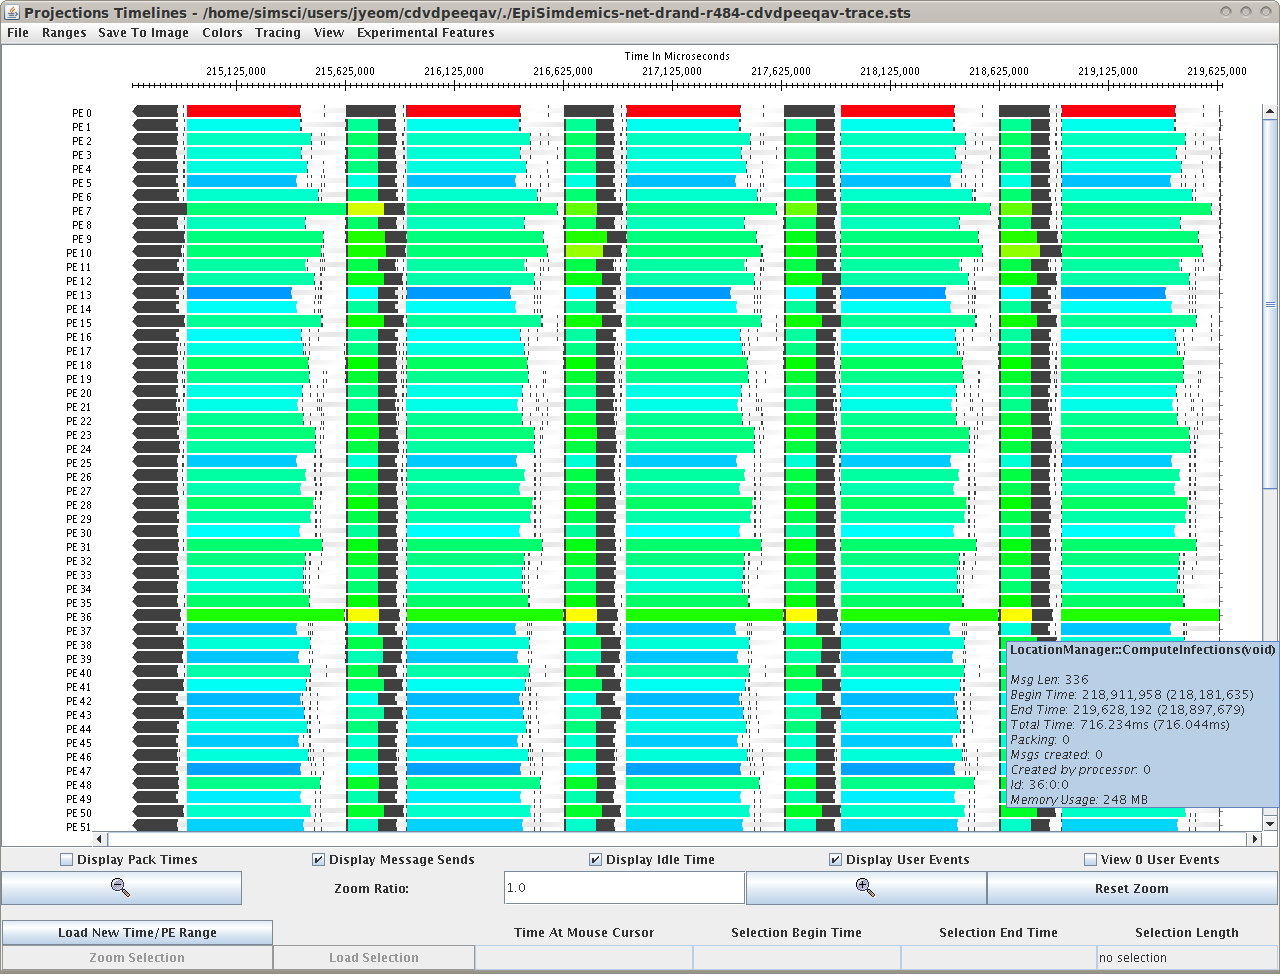Expand the Colors menu
Viewport: 1280px width, 974px height.
[x=222, y=33]
